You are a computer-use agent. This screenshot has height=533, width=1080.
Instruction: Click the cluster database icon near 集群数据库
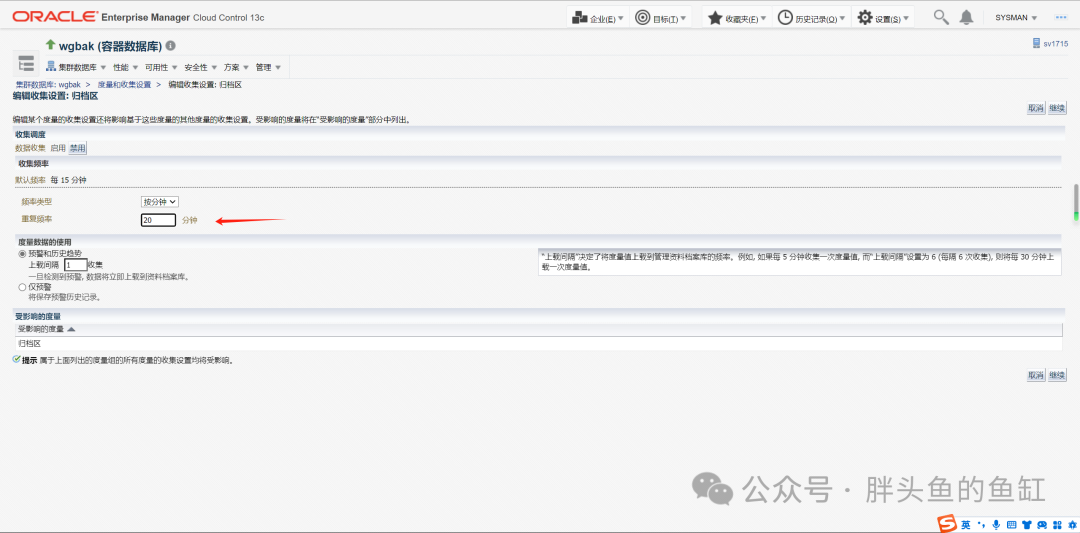coord(50,67)
